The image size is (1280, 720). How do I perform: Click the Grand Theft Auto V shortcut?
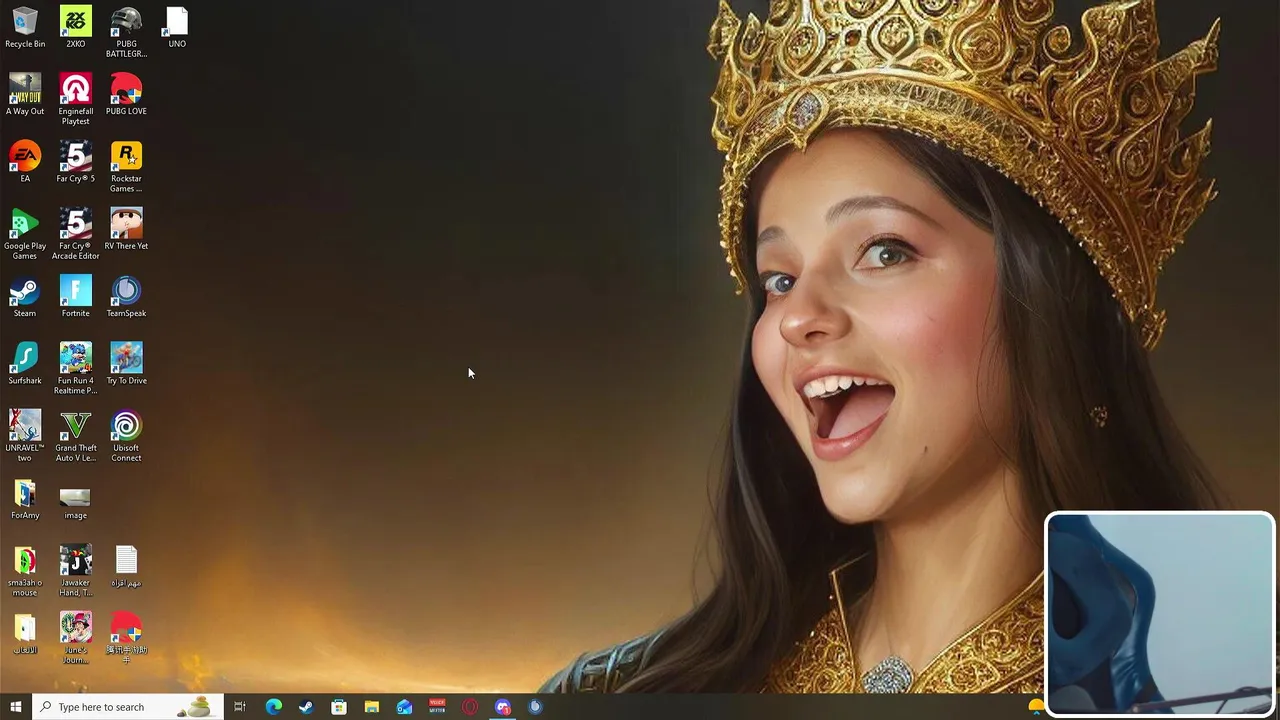tap(75, 435)
